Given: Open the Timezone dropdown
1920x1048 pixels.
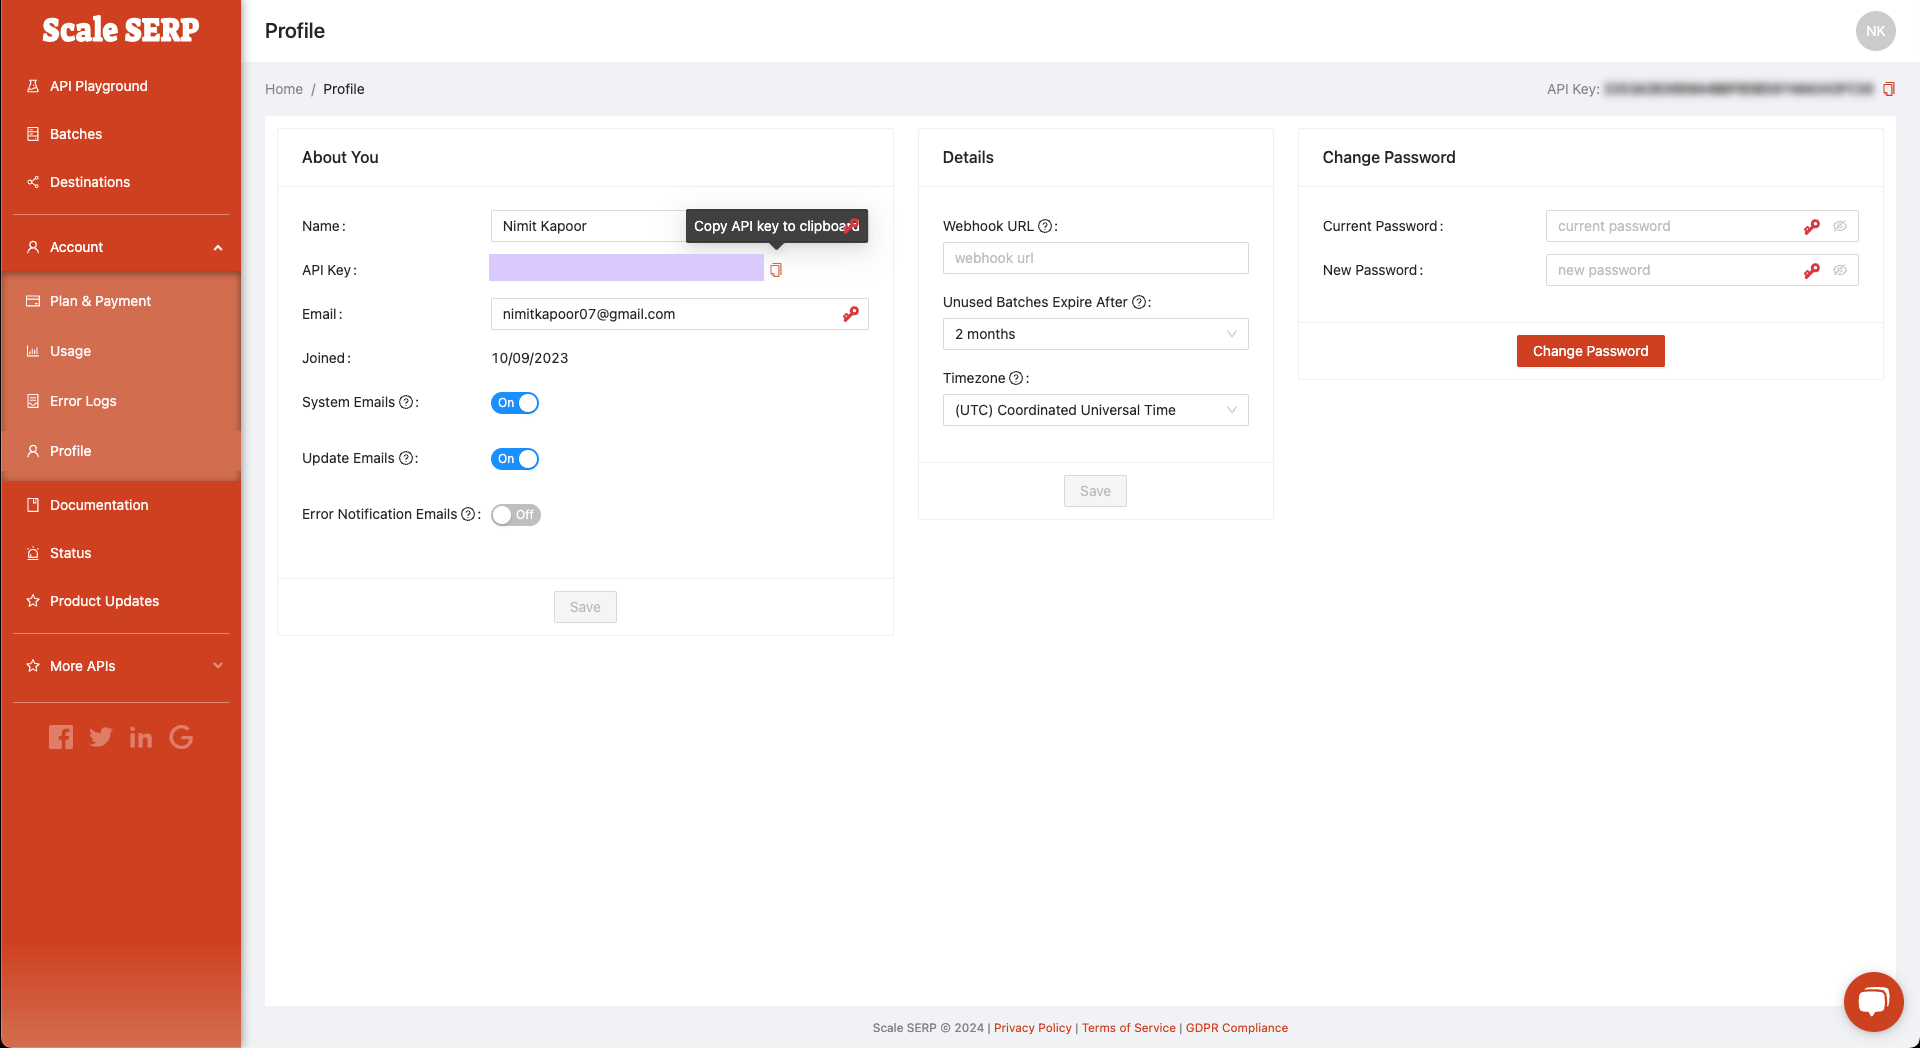Looking at the screenshot, I should point(1095,410).
